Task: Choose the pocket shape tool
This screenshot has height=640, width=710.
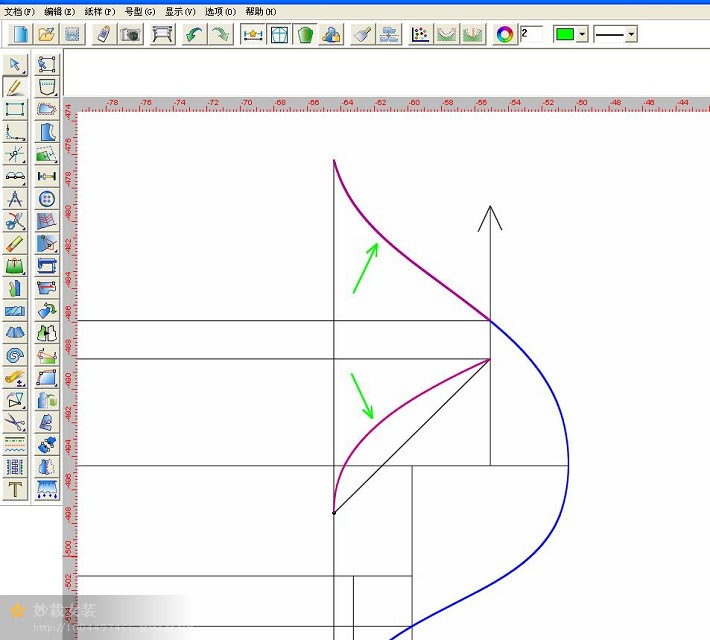Action: [46, 87]
